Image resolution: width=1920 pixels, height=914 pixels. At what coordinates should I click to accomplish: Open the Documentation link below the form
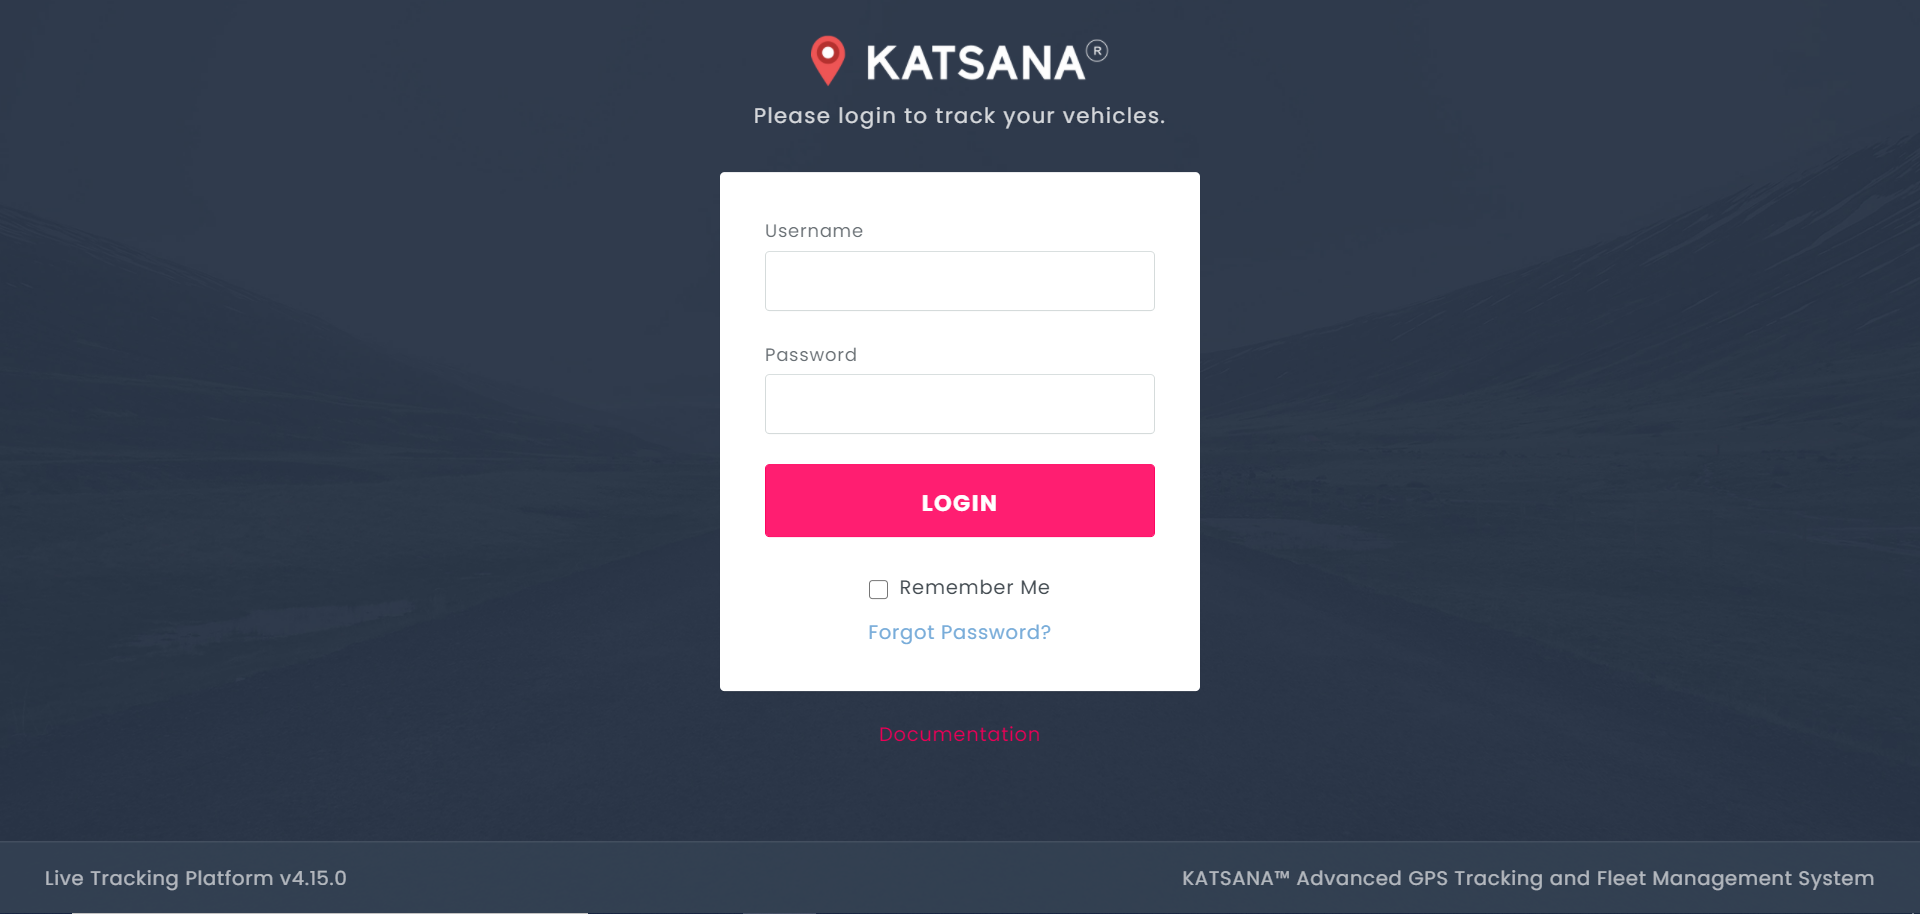(x=959, y=735)
